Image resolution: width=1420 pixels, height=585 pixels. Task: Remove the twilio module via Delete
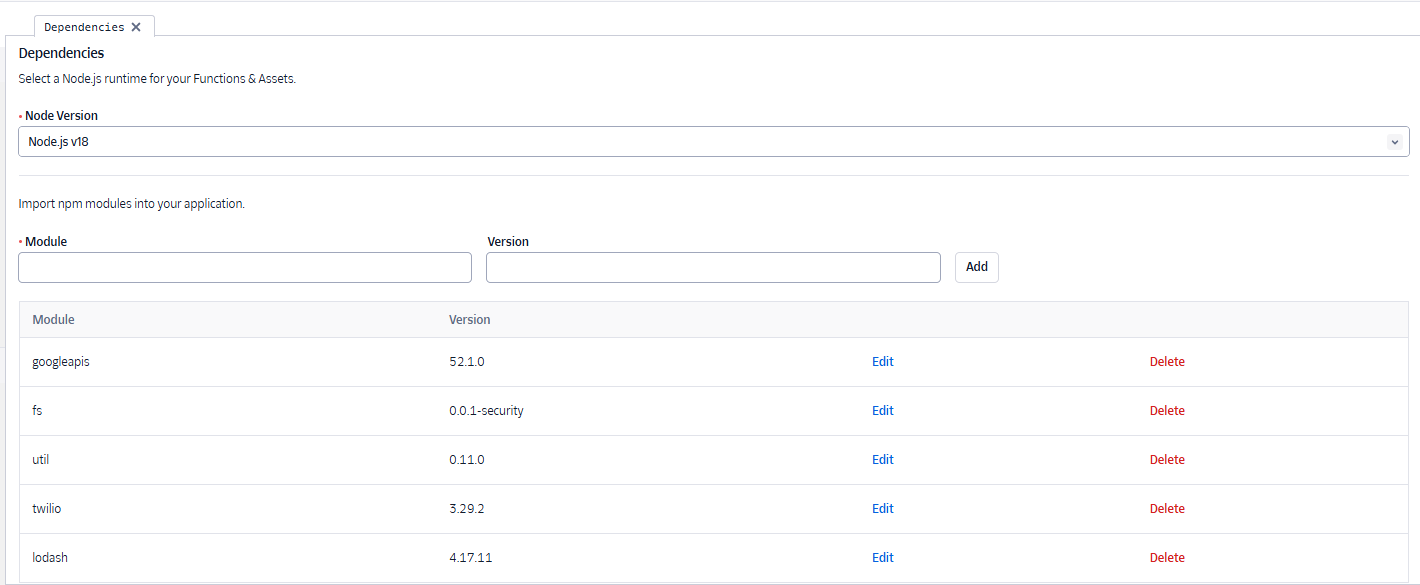point(1167,509)
